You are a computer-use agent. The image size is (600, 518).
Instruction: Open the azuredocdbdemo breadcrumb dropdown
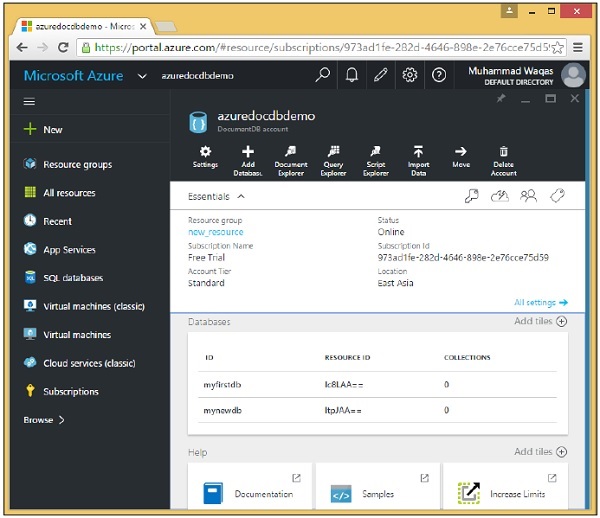click(x=142, y=76)
